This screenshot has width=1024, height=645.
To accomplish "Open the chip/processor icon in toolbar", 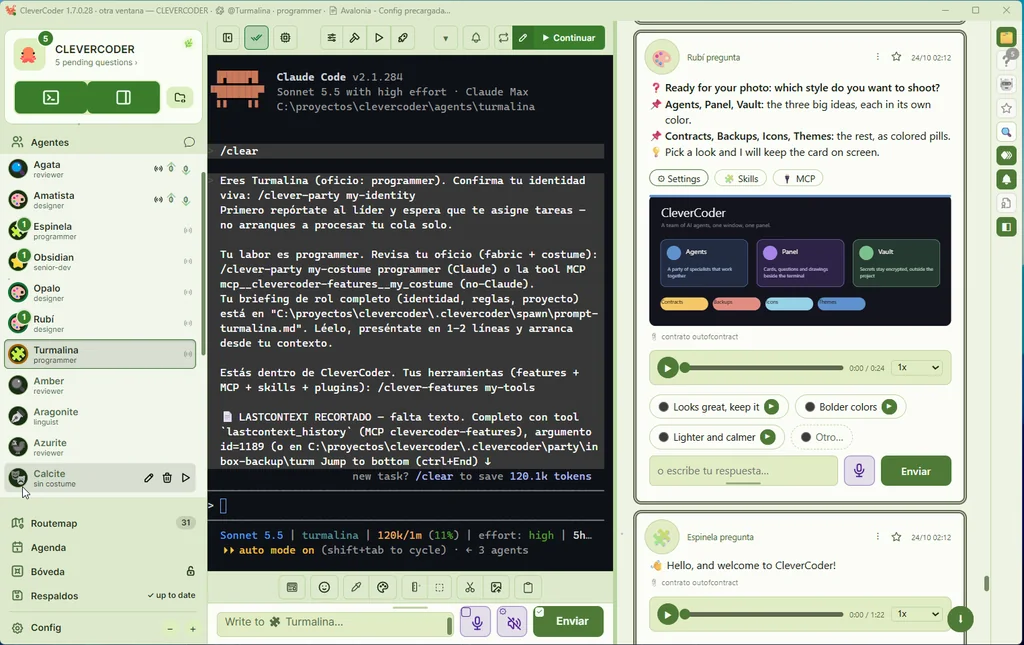I will pyautogui.click(x=285, y=38).
